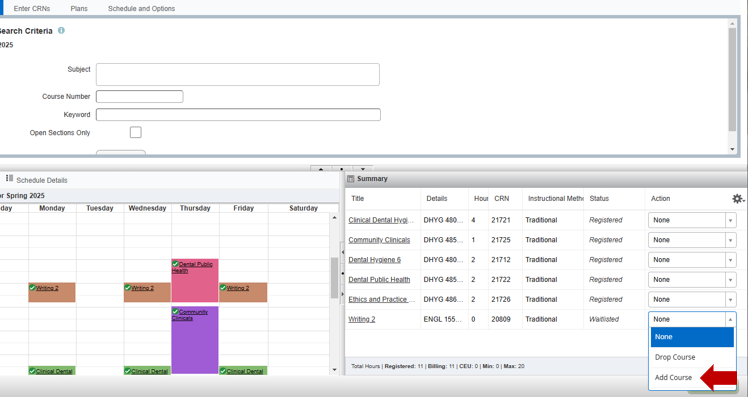Click the Subject input field
The width and height of the screenshot is (751, 401).
[237, 74]
